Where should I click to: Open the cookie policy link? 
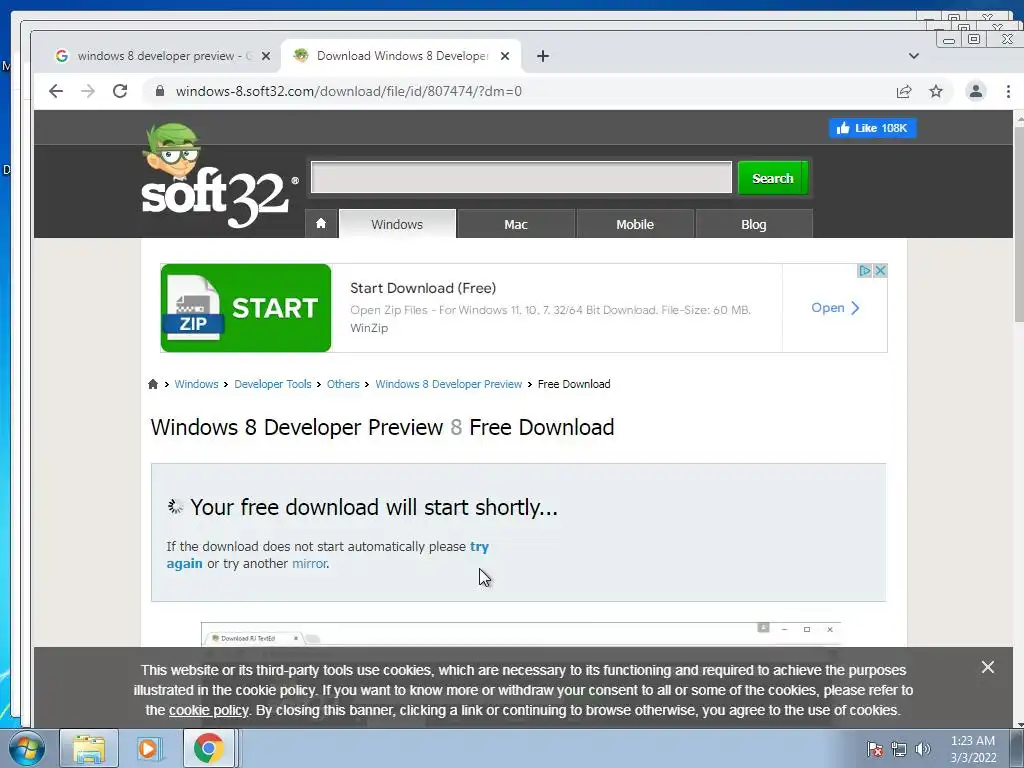(208, 710)
